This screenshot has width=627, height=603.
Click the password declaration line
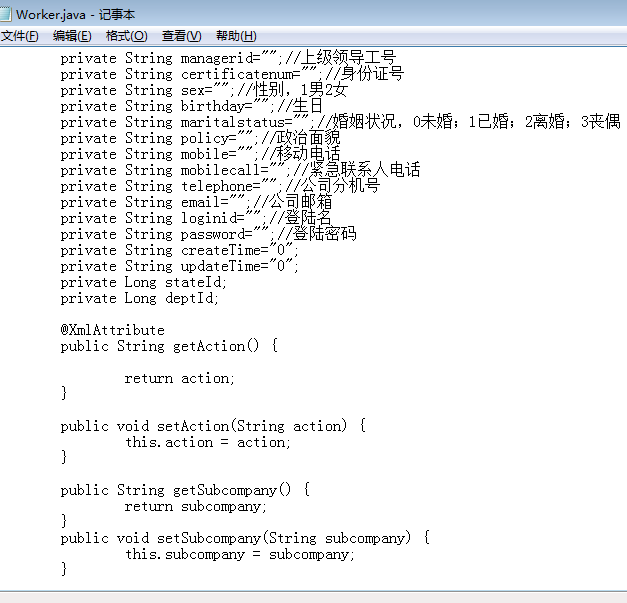click(x=208, y=234)
